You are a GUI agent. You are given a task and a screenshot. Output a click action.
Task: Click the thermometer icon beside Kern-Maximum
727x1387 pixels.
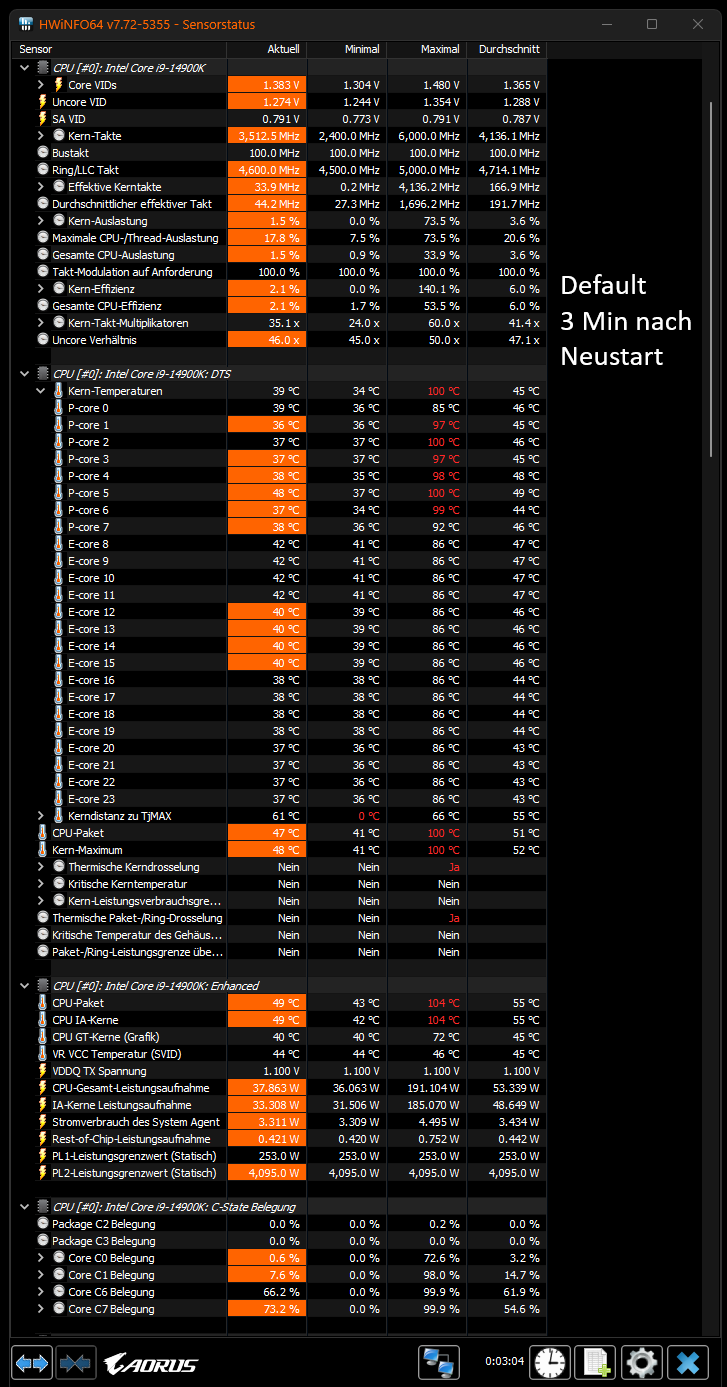coord(42,850)
